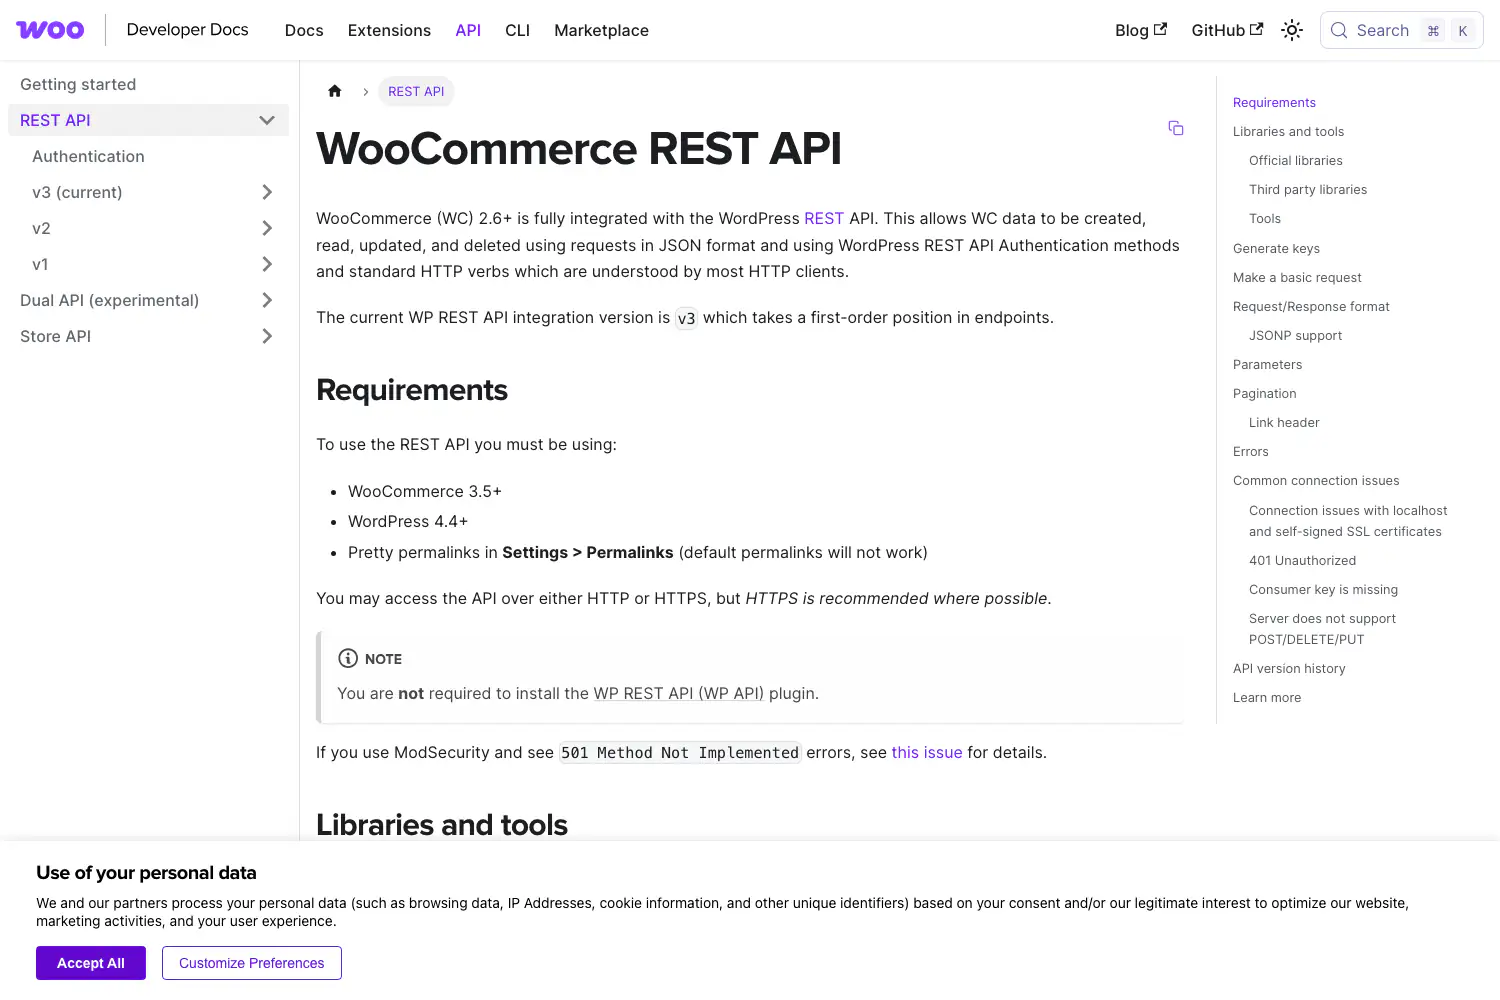Screen dimensions: 1500x1000
Task: Click Customize Preferences button
Action: [252, 963]
